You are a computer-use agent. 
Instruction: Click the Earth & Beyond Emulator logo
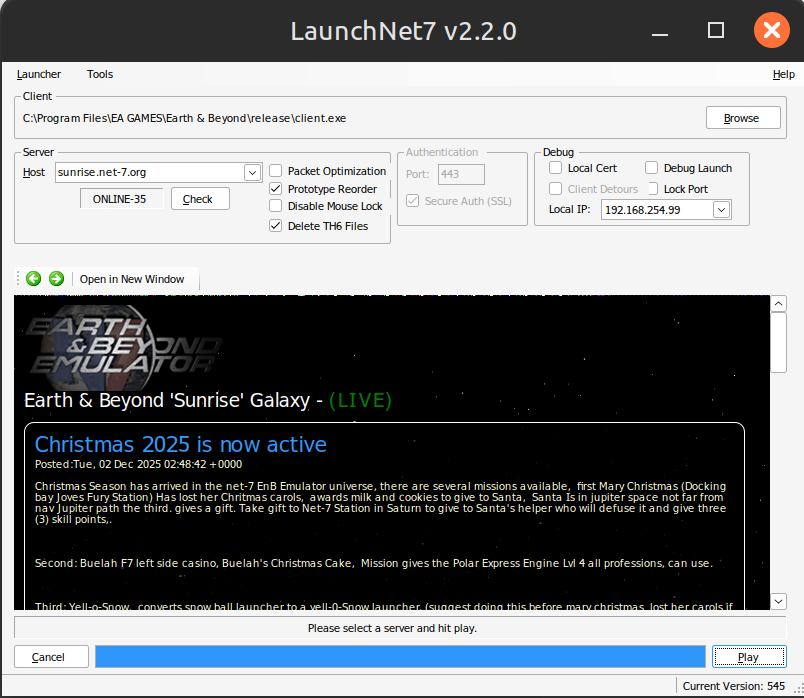pos(123,348)
